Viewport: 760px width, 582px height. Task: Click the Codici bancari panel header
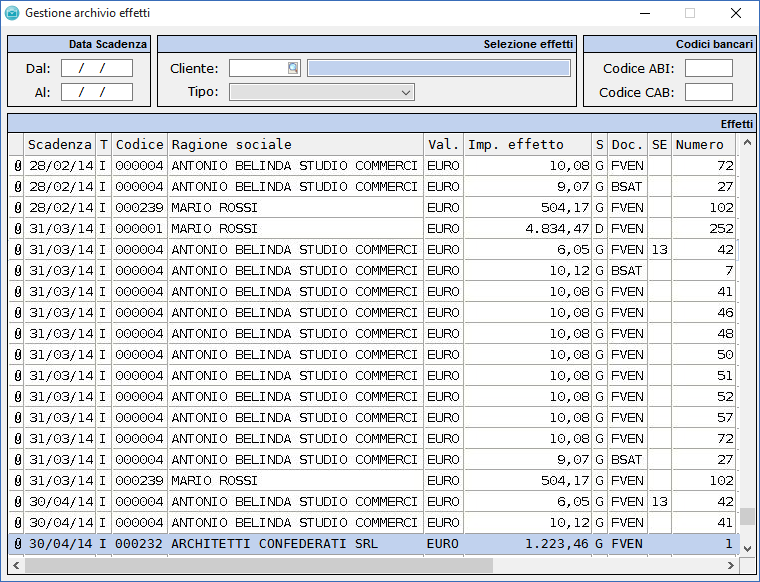[x=669, y=44]
